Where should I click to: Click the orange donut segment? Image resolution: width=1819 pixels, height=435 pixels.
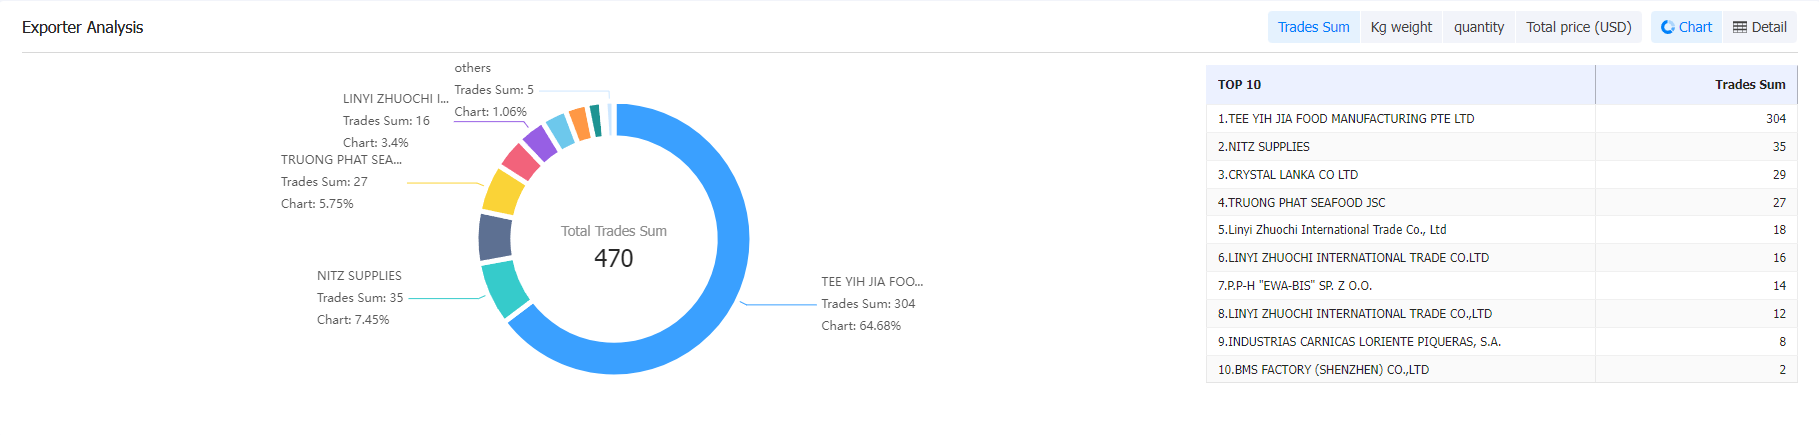click(x=580, y=123)
